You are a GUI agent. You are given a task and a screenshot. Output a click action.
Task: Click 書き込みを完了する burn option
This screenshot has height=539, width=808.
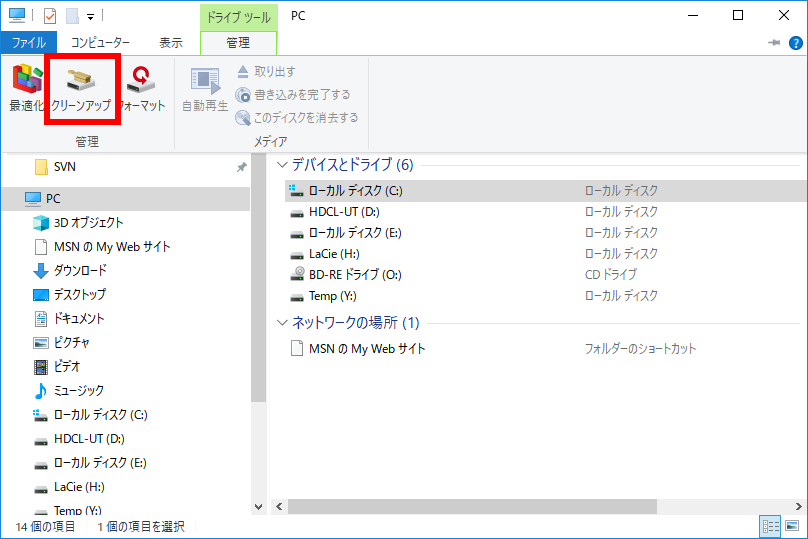click(x=293, y=95)
